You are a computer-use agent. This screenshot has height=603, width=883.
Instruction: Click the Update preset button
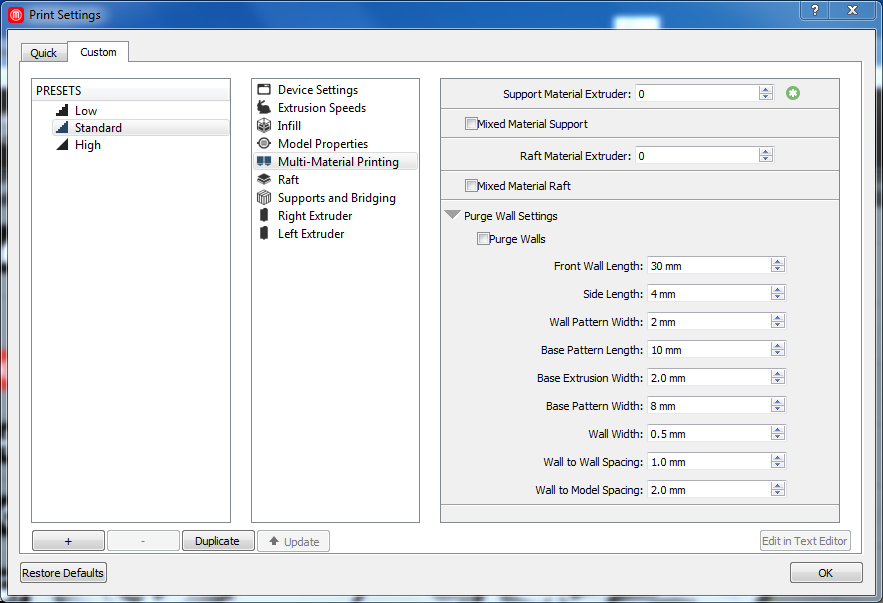pyautogui.click(x=293, y=541)
